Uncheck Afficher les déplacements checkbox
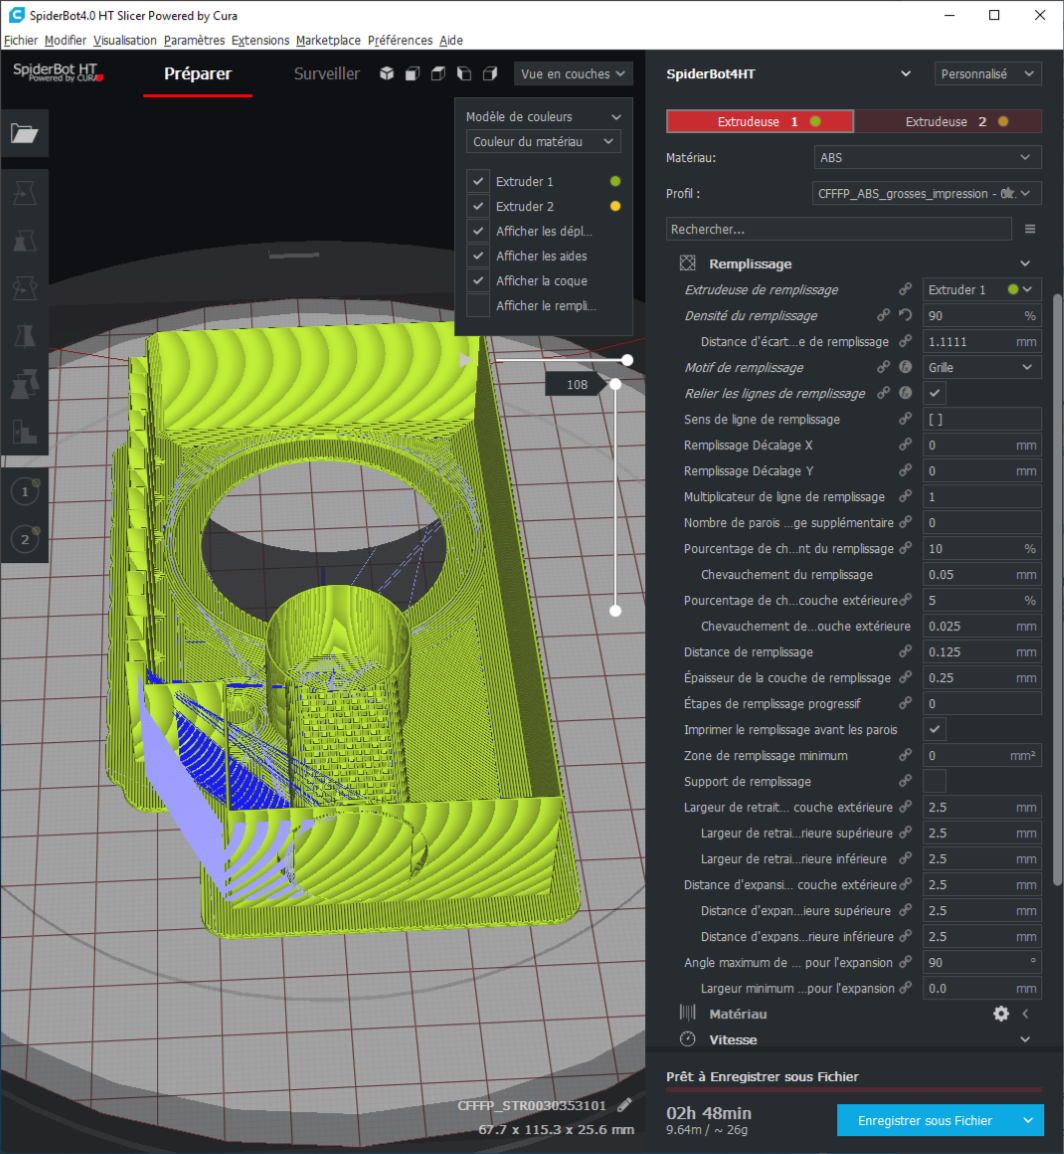The image size is (1064, 1154). point(478,231)
